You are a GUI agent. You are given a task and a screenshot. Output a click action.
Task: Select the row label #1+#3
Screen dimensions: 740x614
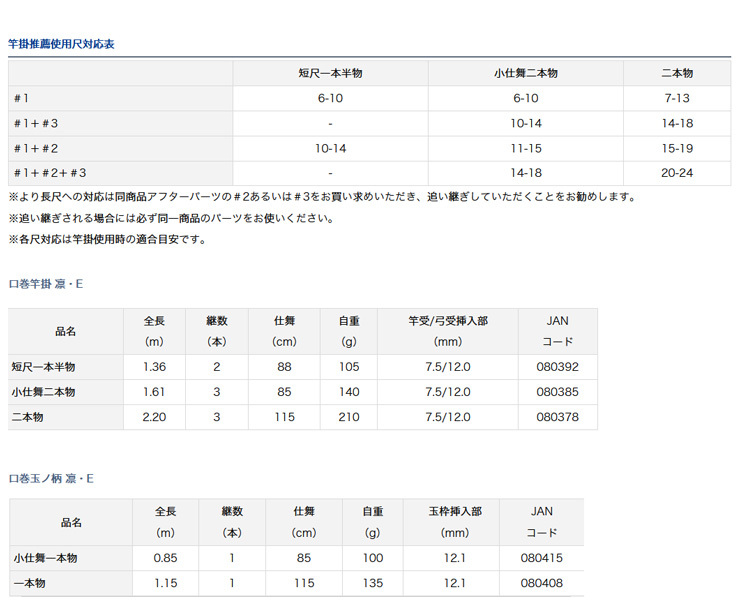pos(36,124)
